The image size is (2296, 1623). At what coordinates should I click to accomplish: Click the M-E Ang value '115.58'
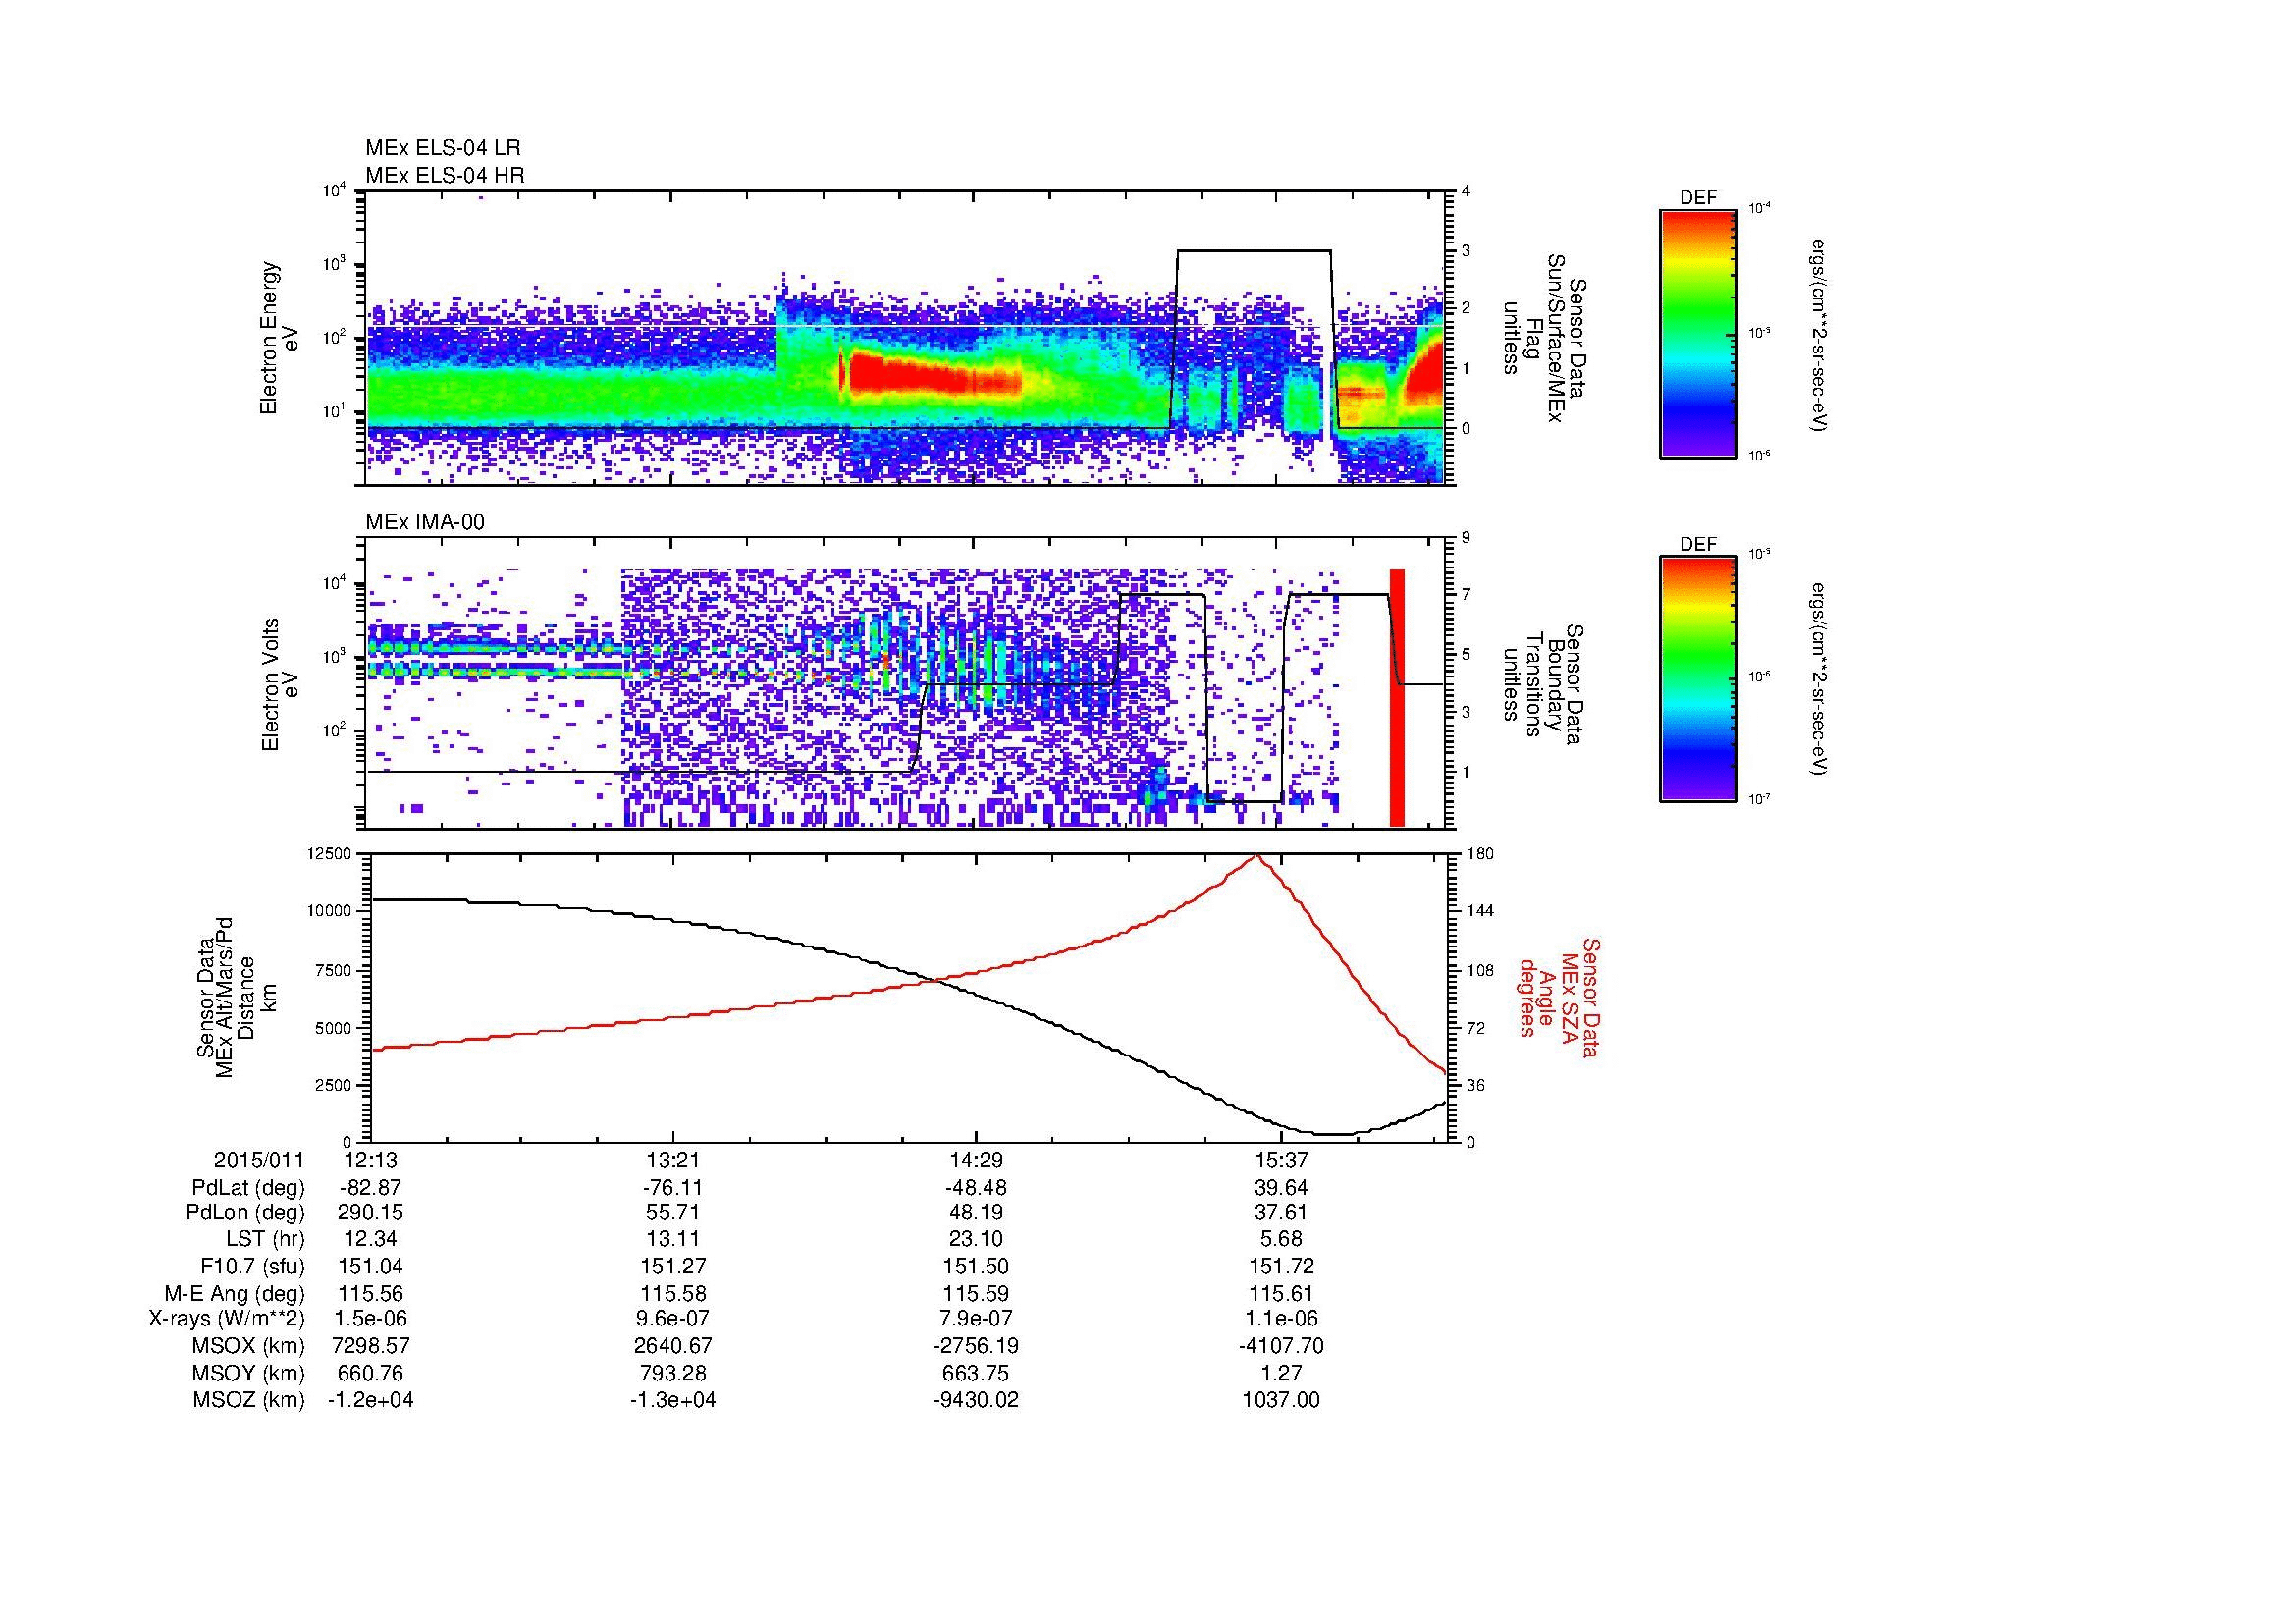pos(672,1293)
